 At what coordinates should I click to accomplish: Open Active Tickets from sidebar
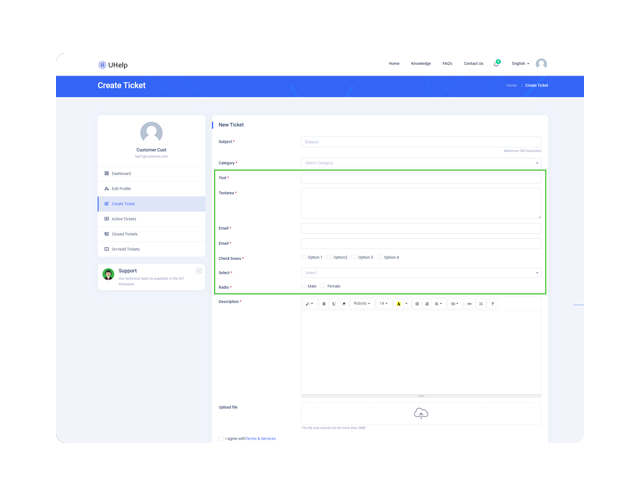click(x=151, y=219)
